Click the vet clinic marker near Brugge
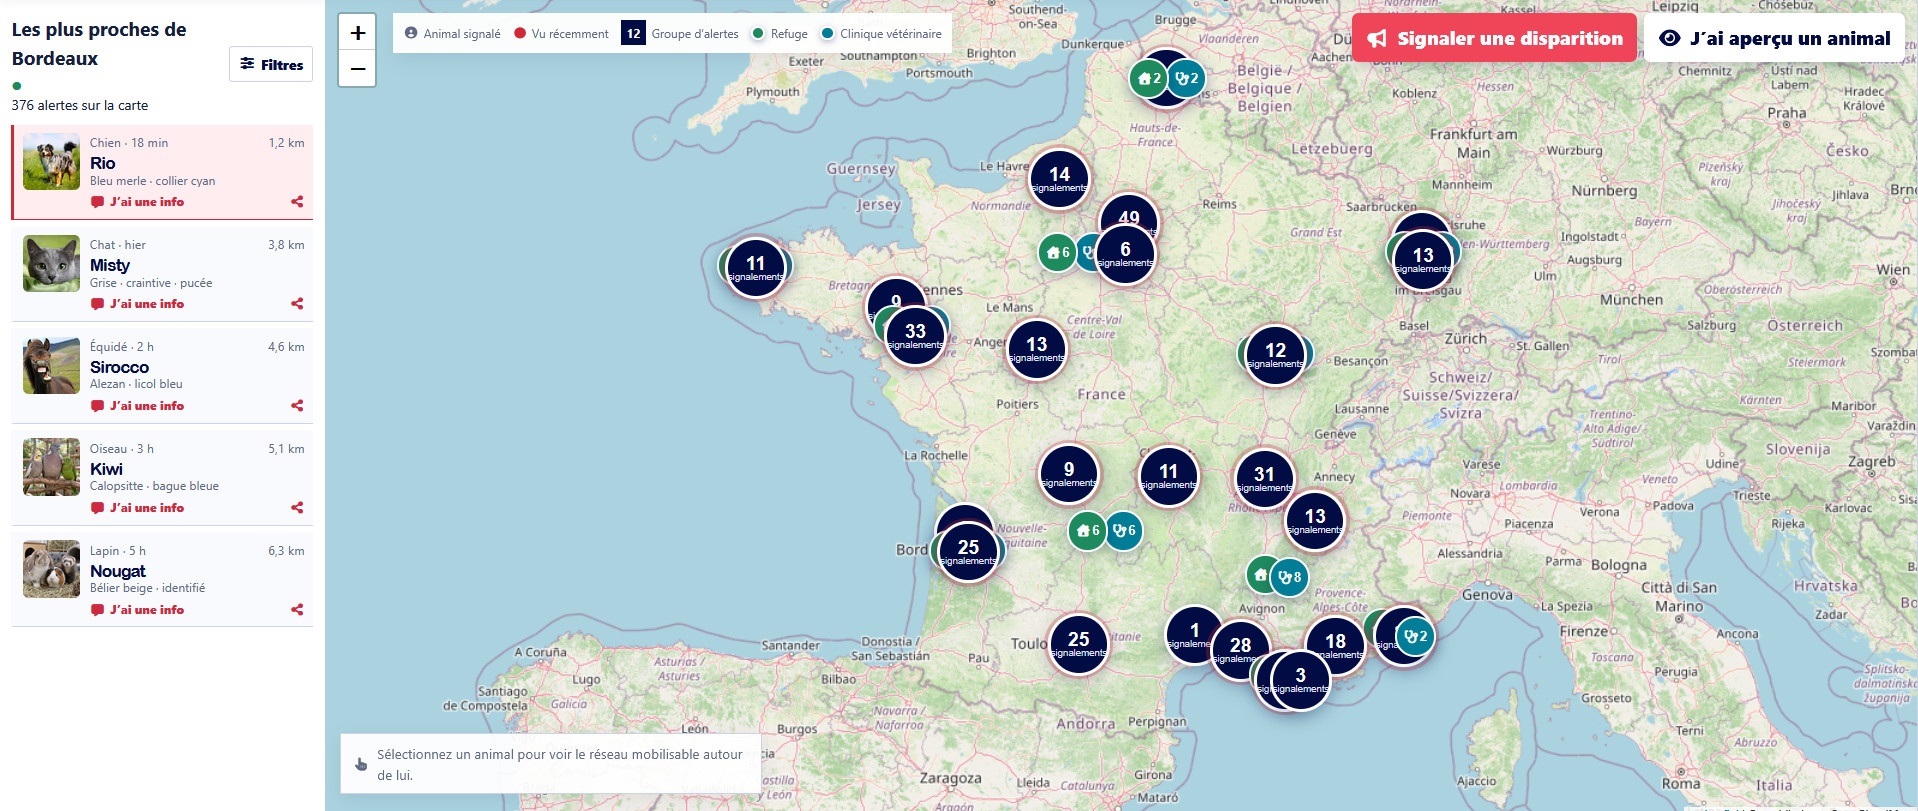 point(1186,78)
